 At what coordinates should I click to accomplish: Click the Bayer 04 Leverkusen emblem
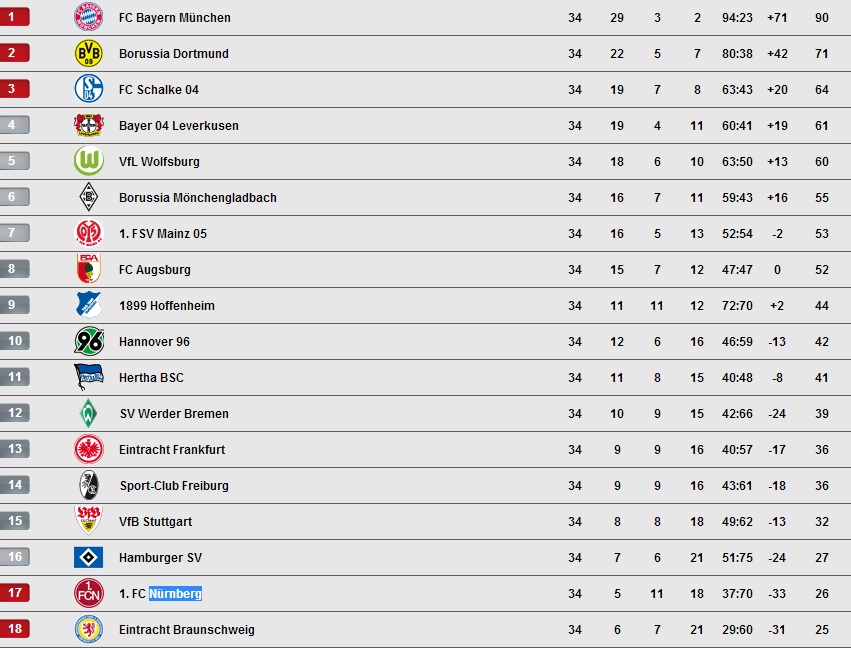click(x=88, y=125)
